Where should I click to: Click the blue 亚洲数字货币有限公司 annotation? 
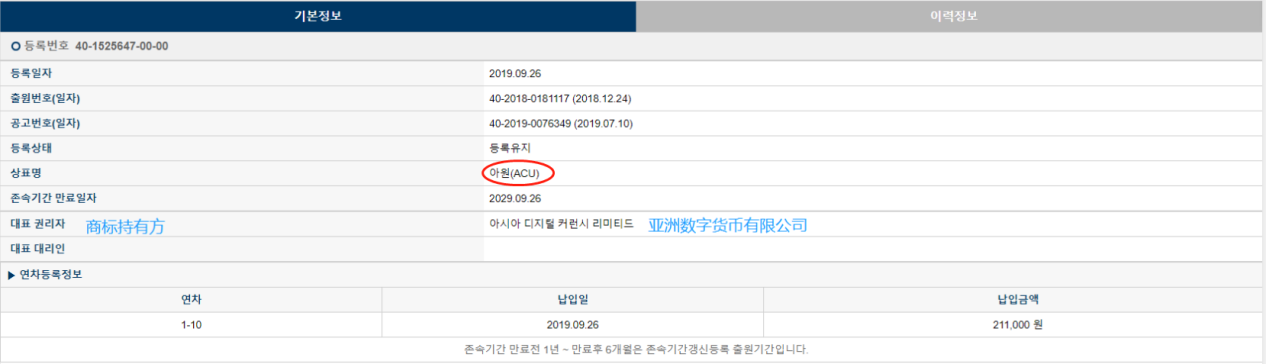(x=728, y=226)
